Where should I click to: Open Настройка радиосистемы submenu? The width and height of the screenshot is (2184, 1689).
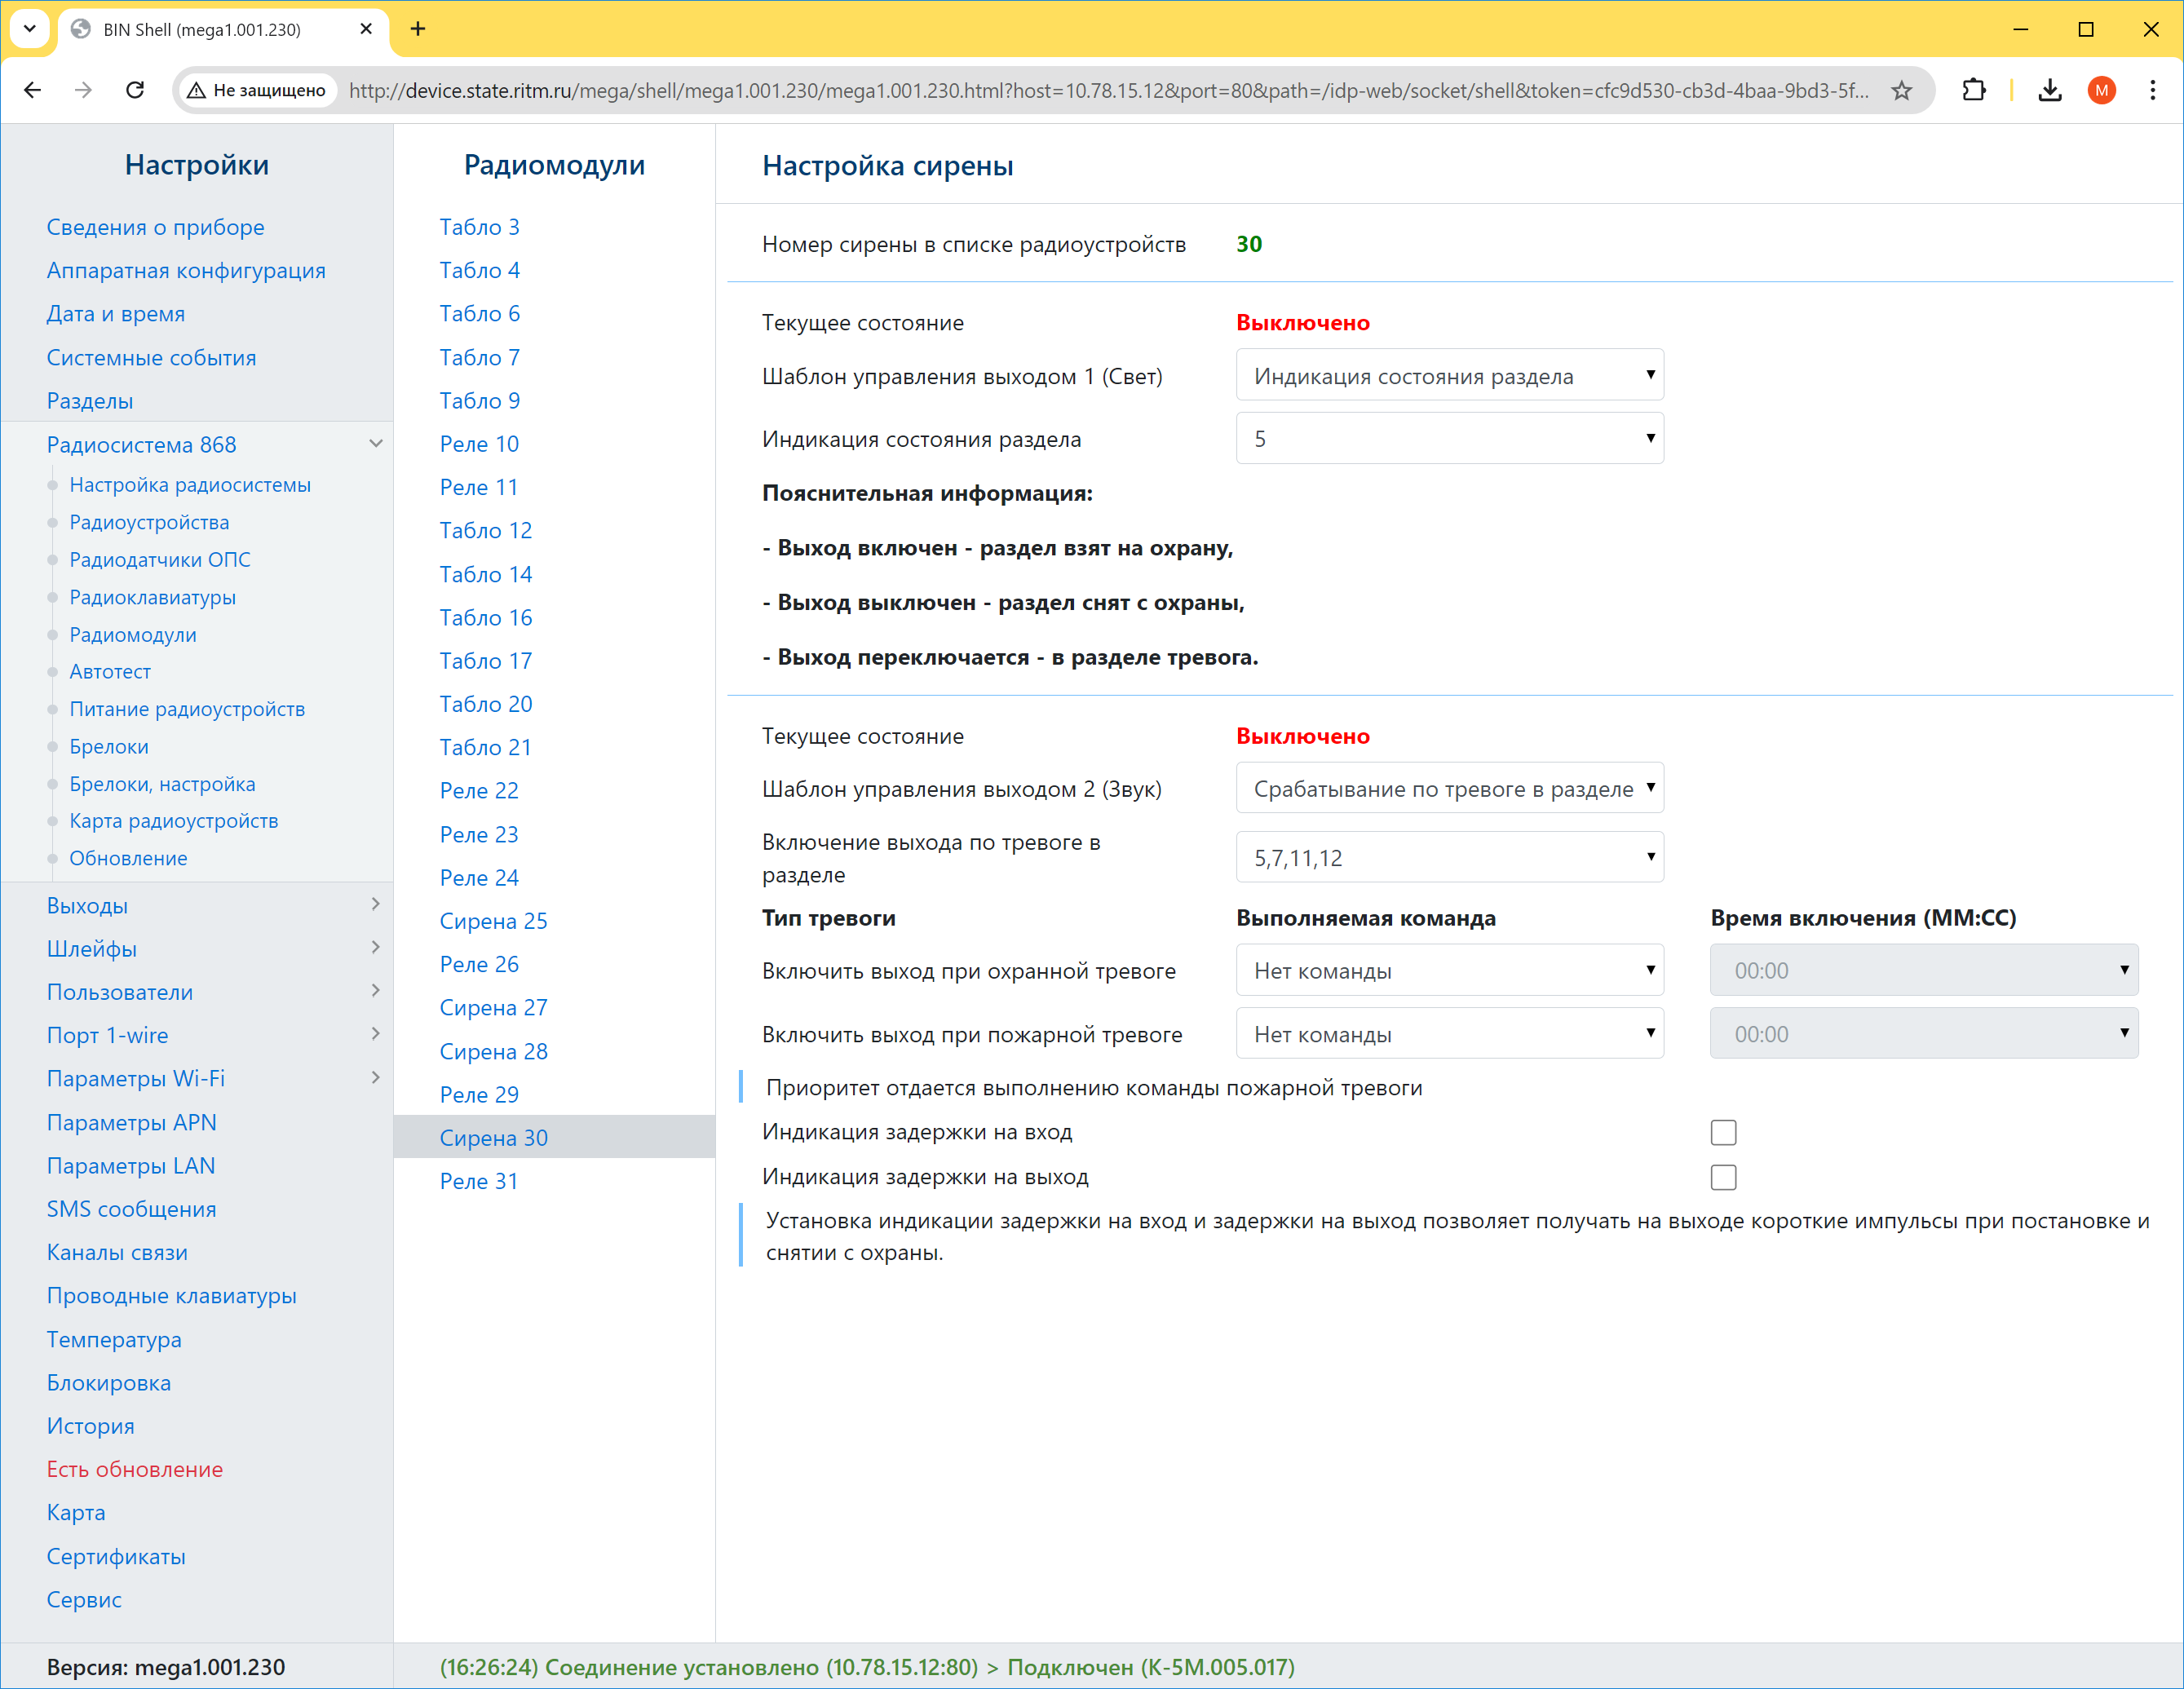190,485
